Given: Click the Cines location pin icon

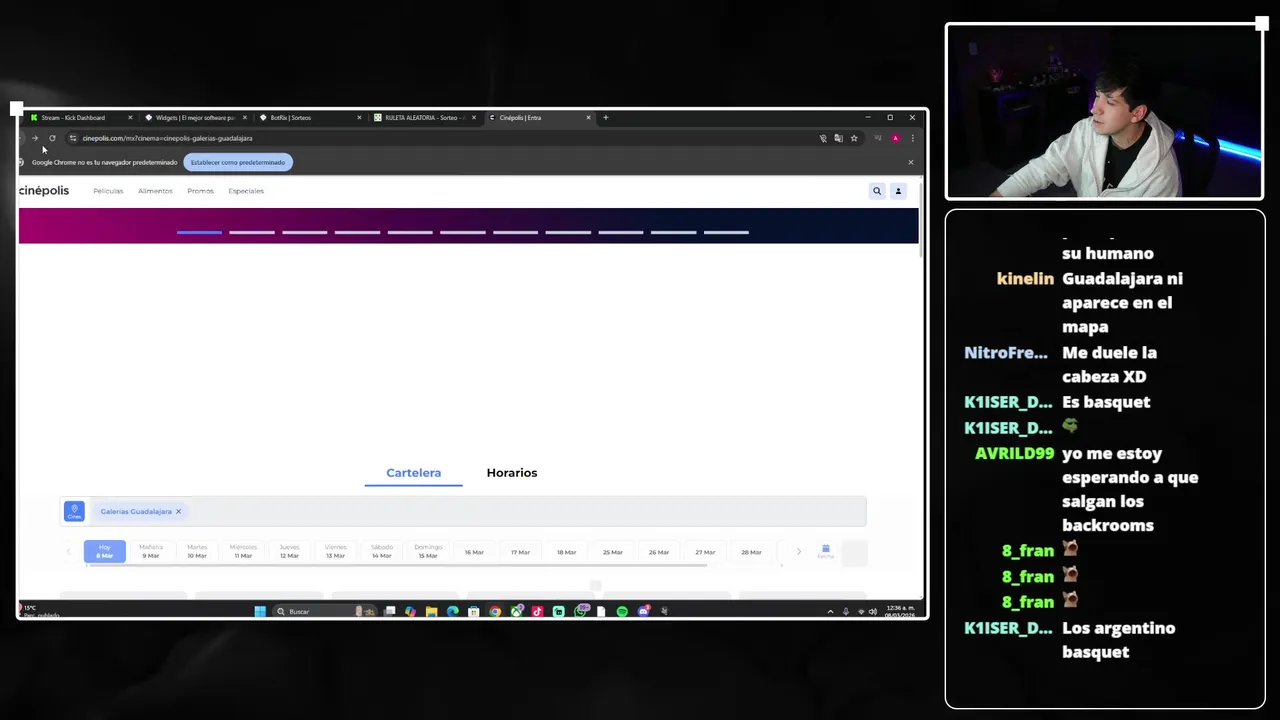Looking at the screenshot, I should (74, 511).
